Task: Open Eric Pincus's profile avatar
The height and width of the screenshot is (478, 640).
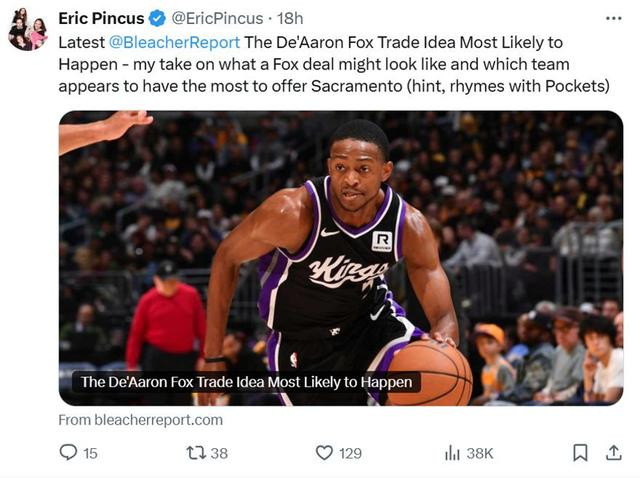Action: click(x=27, y=28)
